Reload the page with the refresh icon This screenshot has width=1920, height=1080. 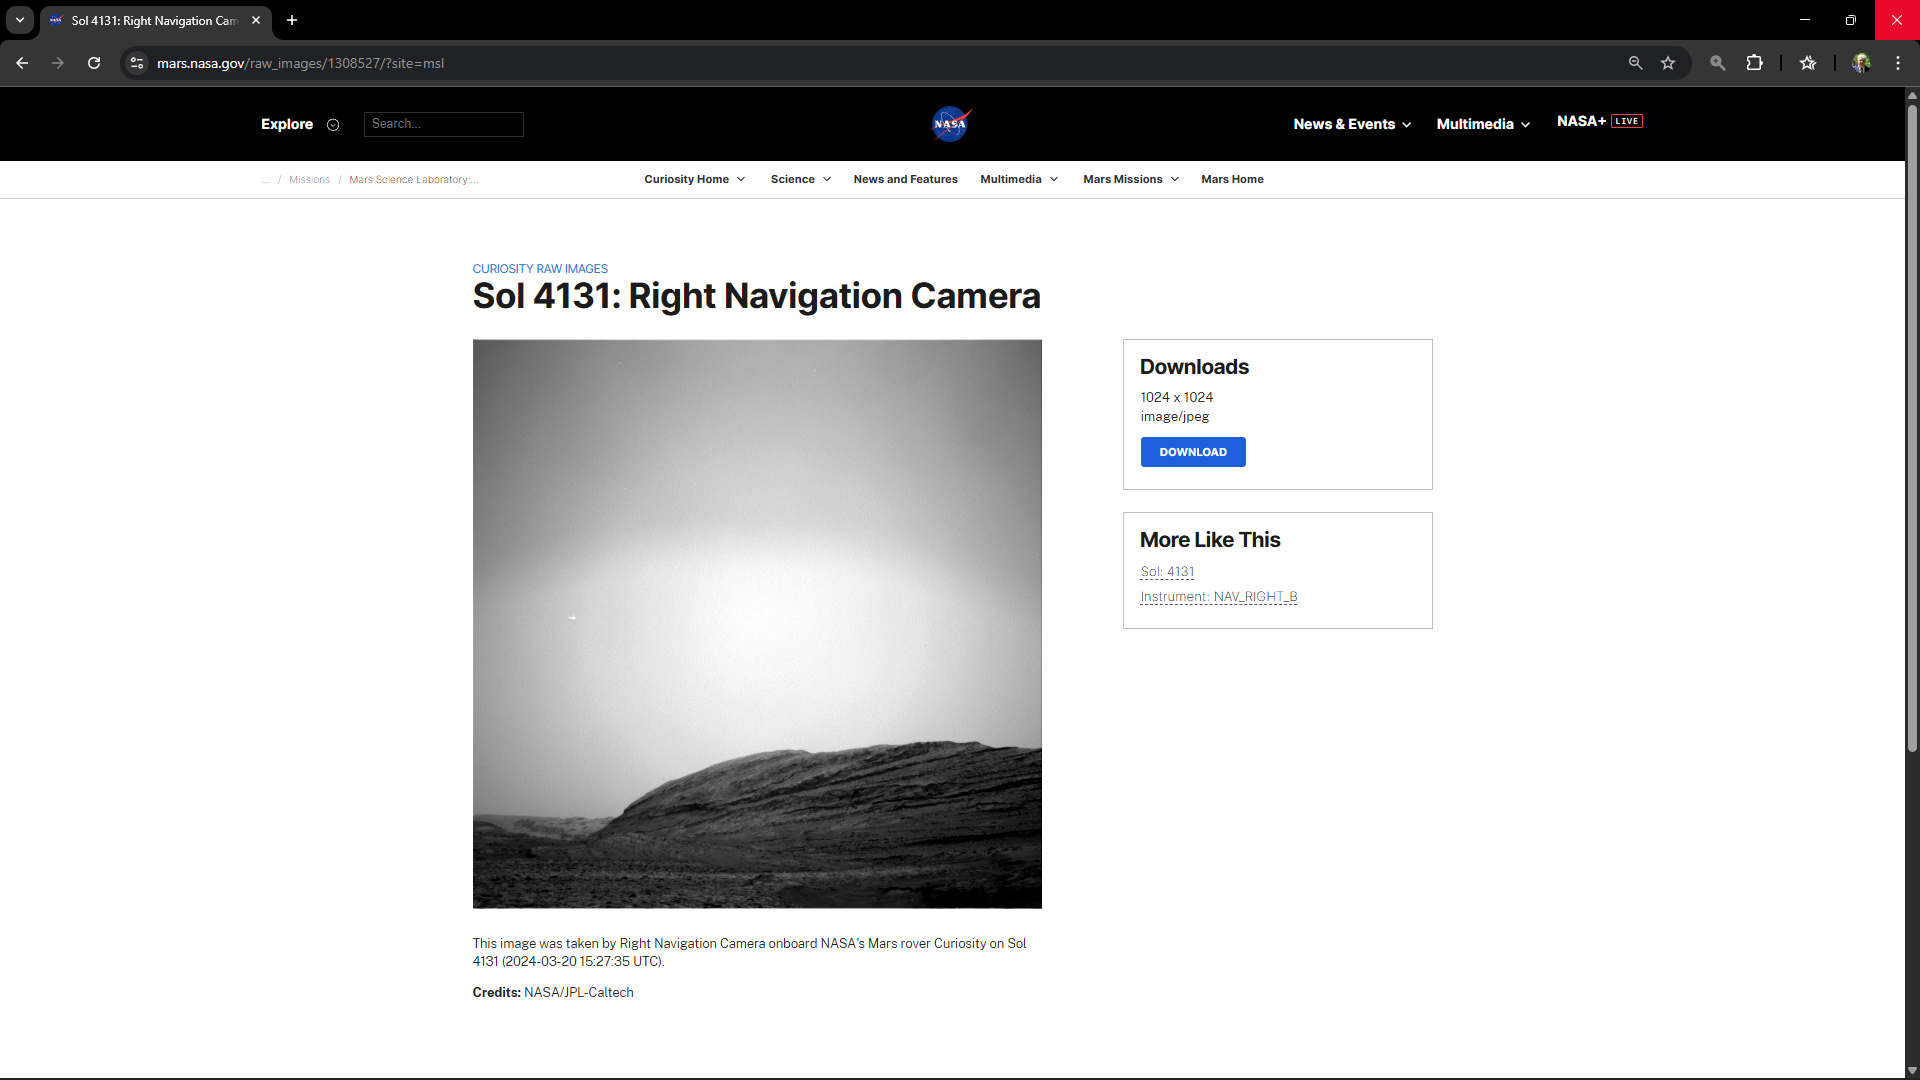[94, 63]
